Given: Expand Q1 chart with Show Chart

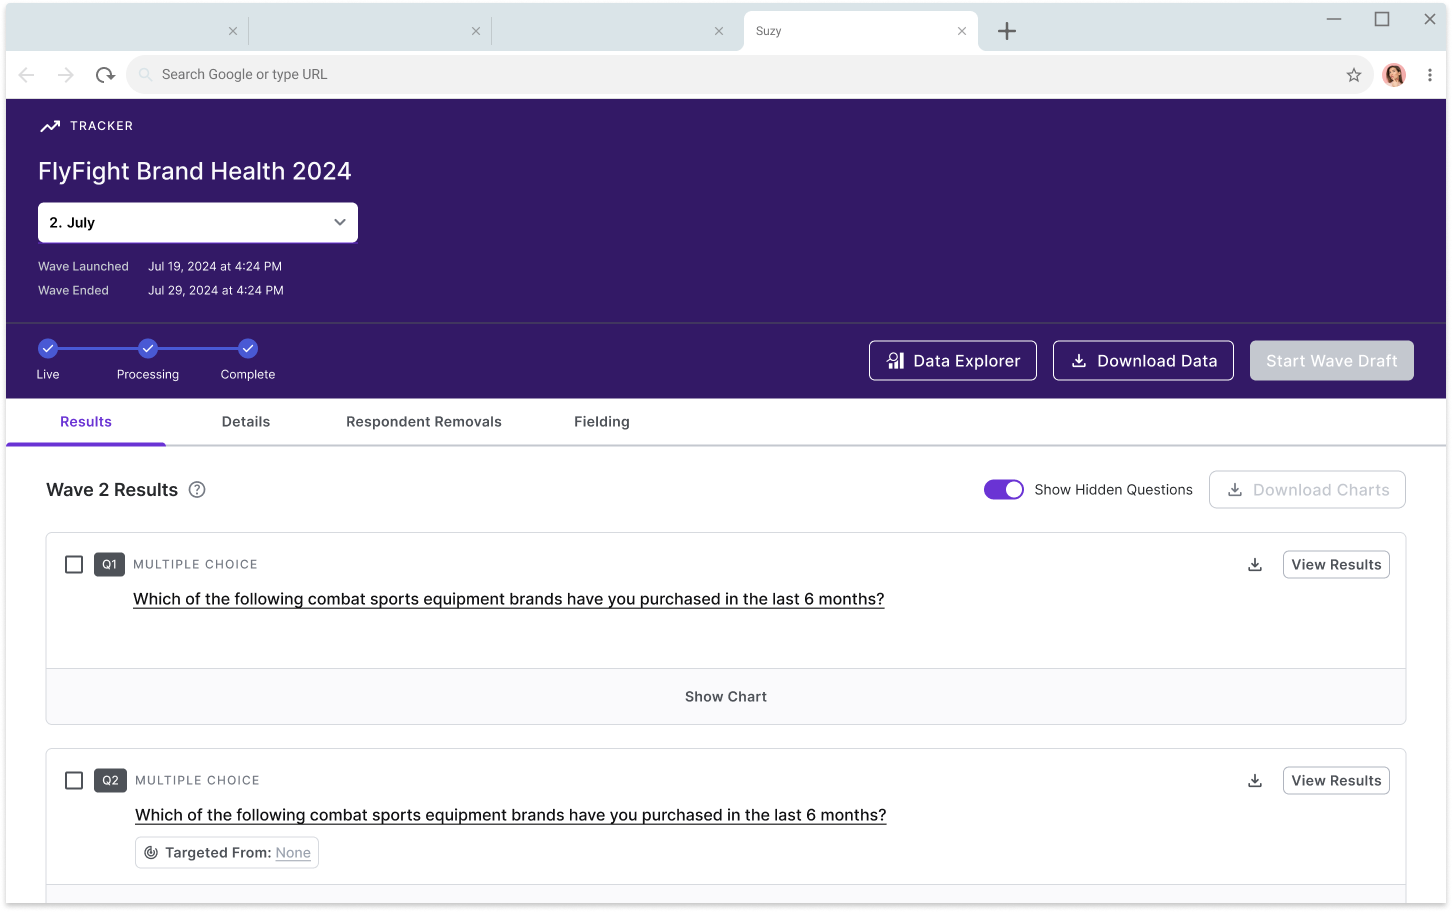Looking at the screenshot, I should pos(726,697).
